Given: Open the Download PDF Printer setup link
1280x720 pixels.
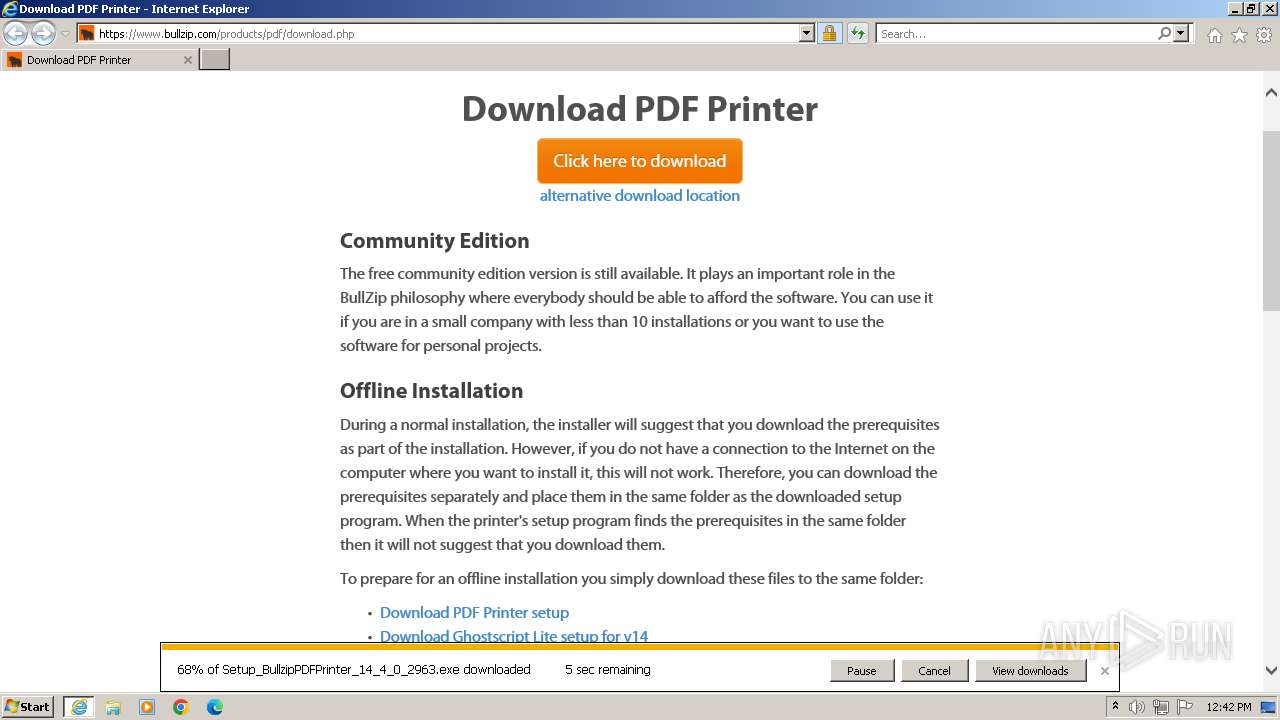Looking at the screenshot, I should point(474,613).
